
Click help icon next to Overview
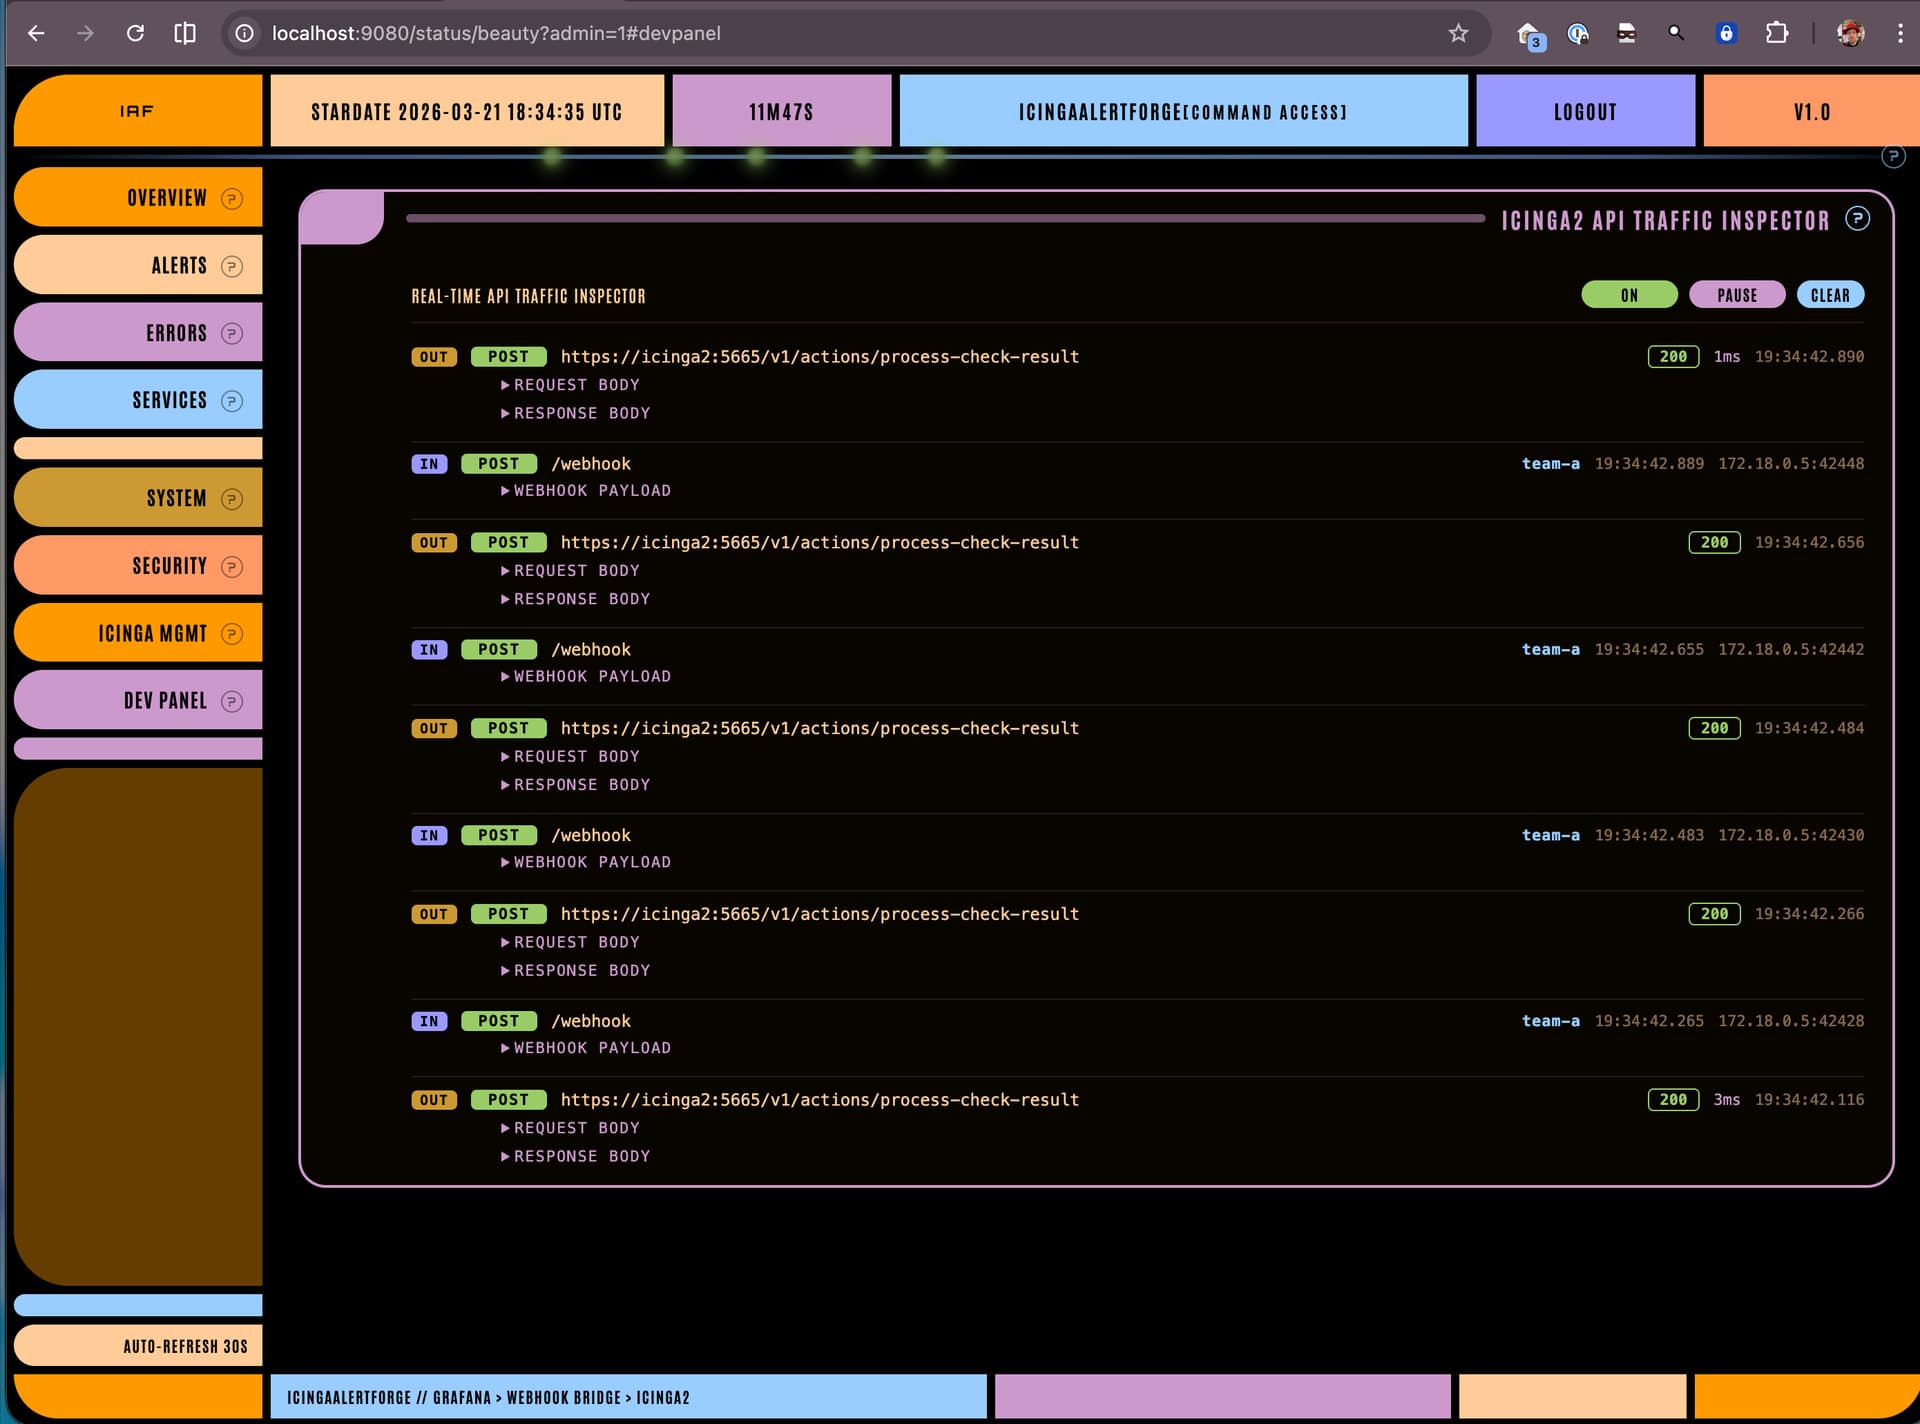click(232, 198)
